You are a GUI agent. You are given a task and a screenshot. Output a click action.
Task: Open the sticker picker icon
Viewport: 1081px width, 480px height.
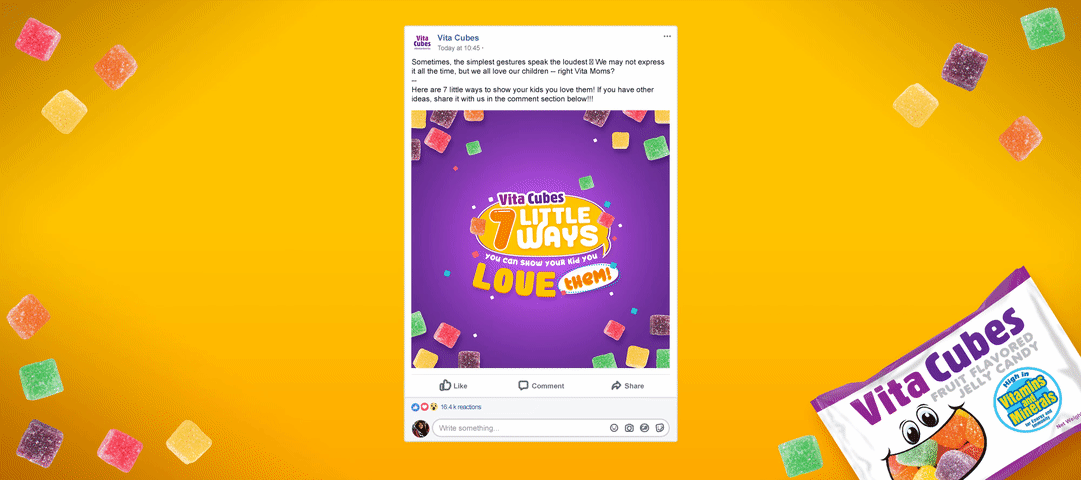(x=660, y=428)
